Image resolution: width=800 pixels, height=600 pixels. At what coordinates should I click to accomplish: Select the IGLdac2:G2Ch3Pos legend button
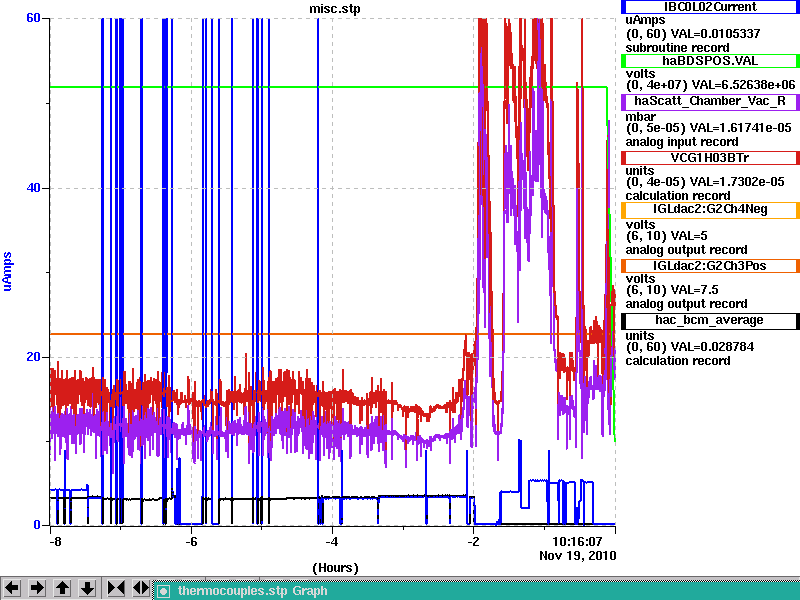[710, 266]
